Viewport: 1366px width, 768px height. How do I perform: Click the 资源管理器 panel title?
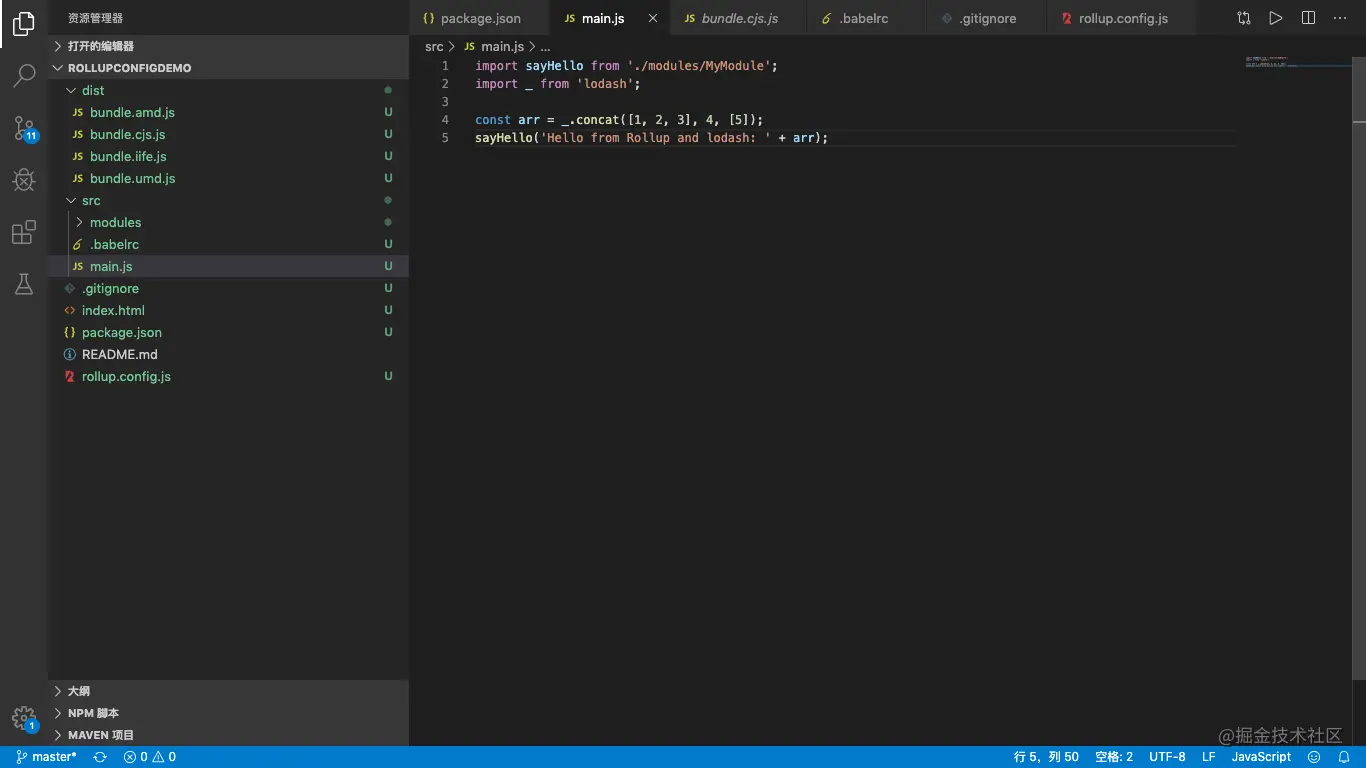click(96, 18)
